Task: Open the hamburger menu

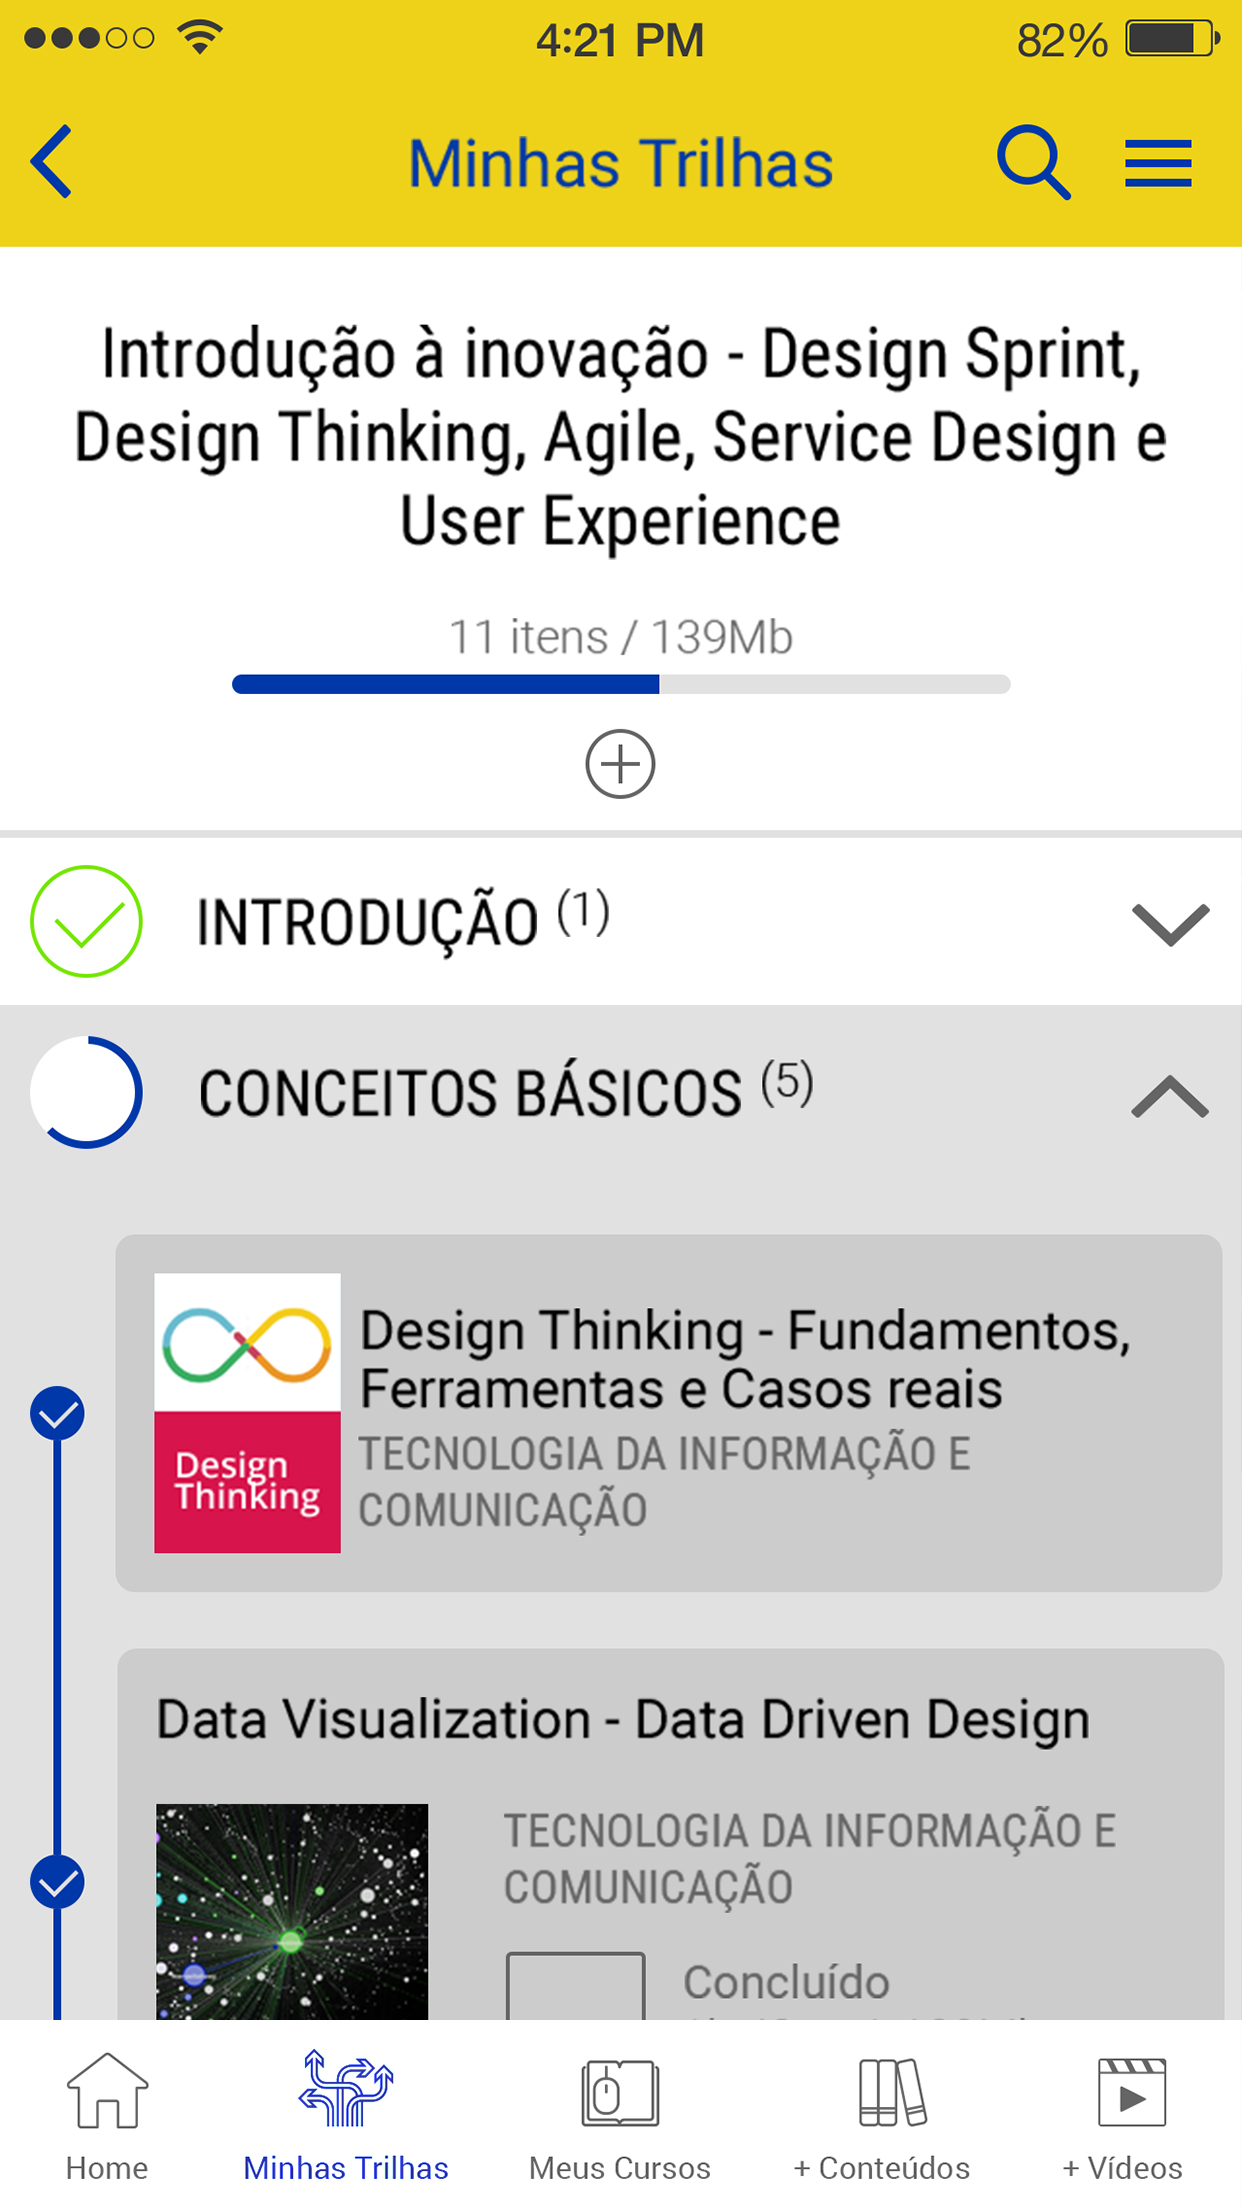Action: [x=1158, y=163]
